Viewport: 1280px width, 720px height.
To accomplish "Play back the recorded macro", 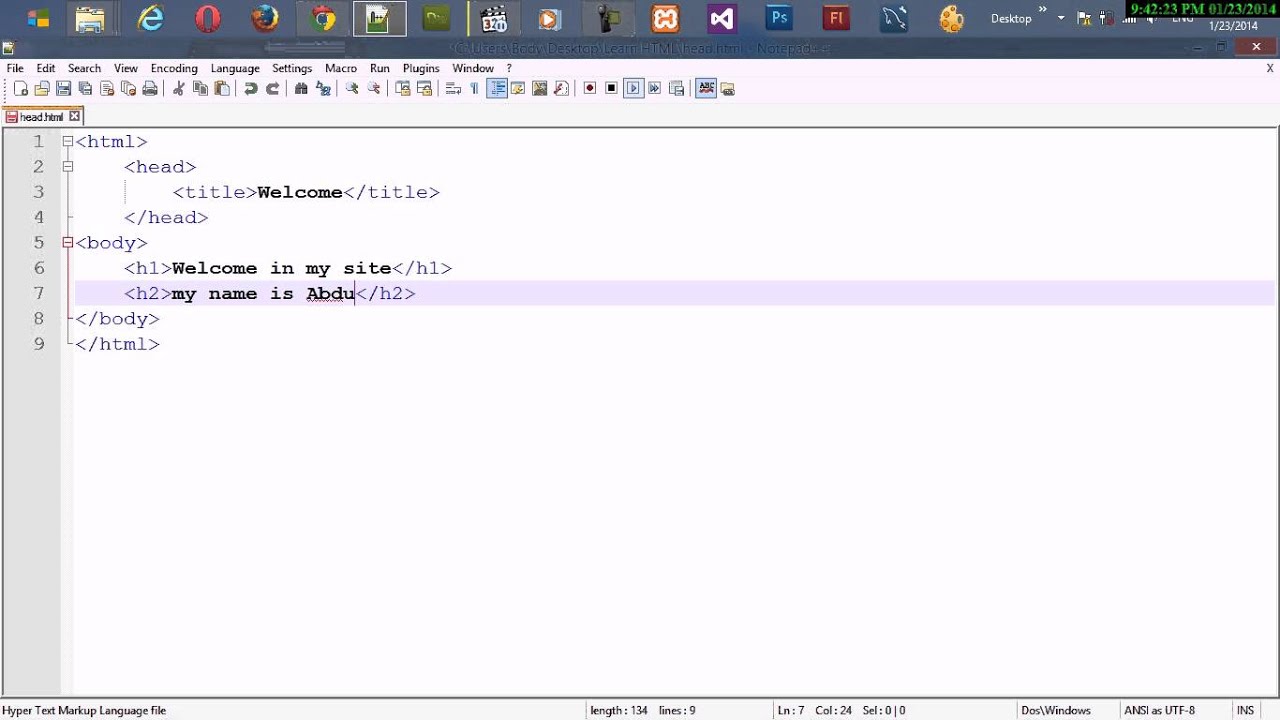I will [x=633, y=89].
